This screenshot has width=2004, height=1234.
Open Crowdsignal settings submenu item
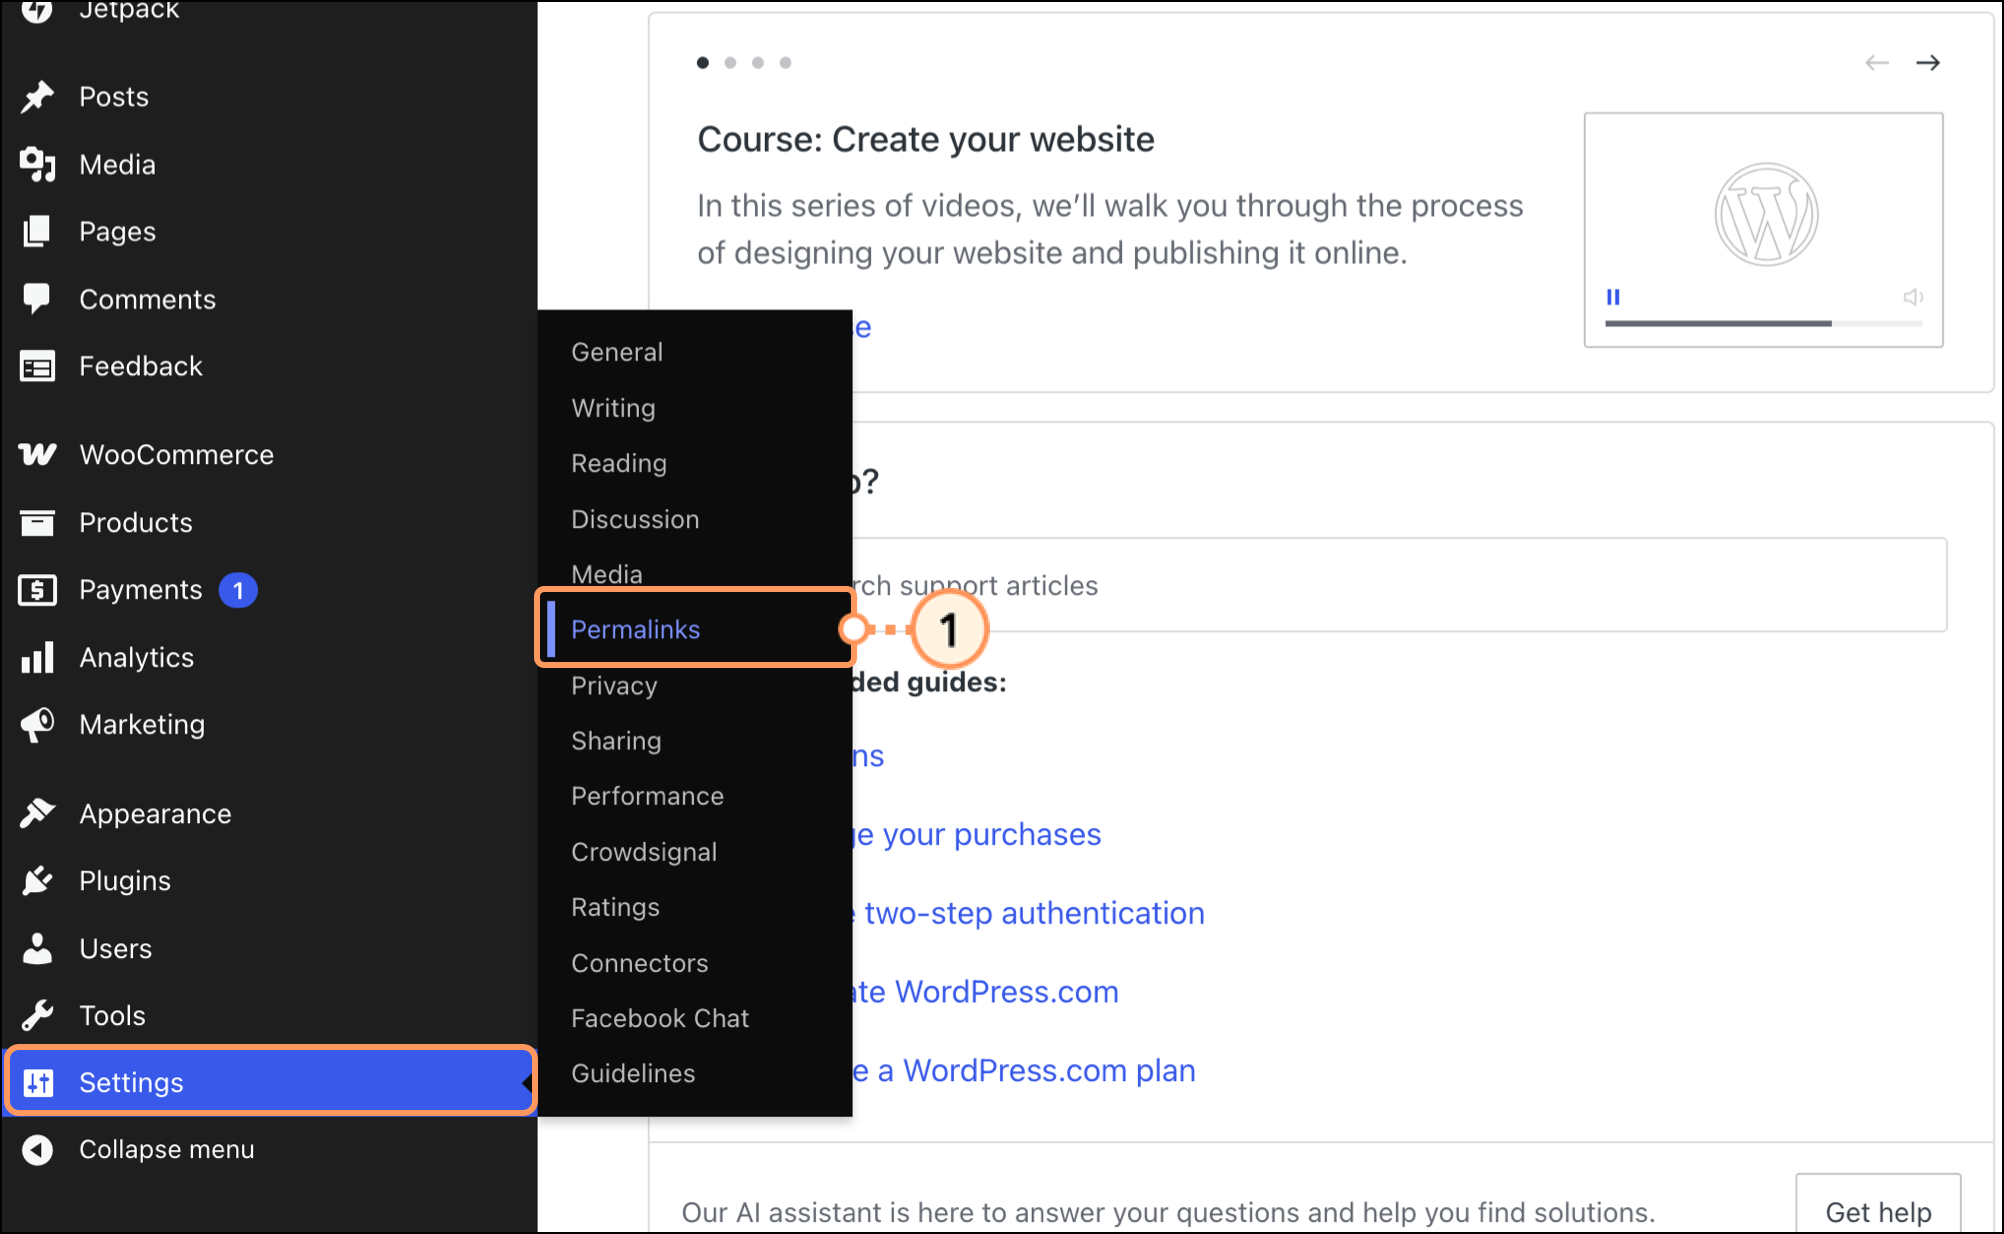pos(644,852)
